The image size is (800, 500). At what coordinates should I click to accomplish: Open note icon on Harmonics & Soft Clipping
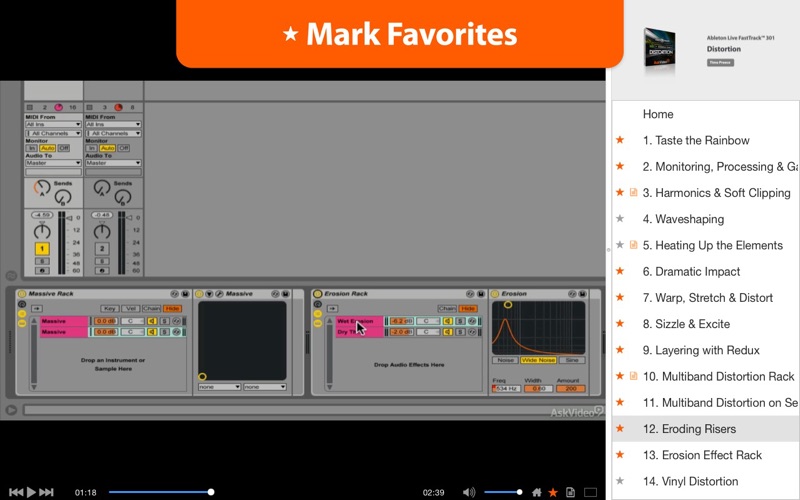coord(633,192)
